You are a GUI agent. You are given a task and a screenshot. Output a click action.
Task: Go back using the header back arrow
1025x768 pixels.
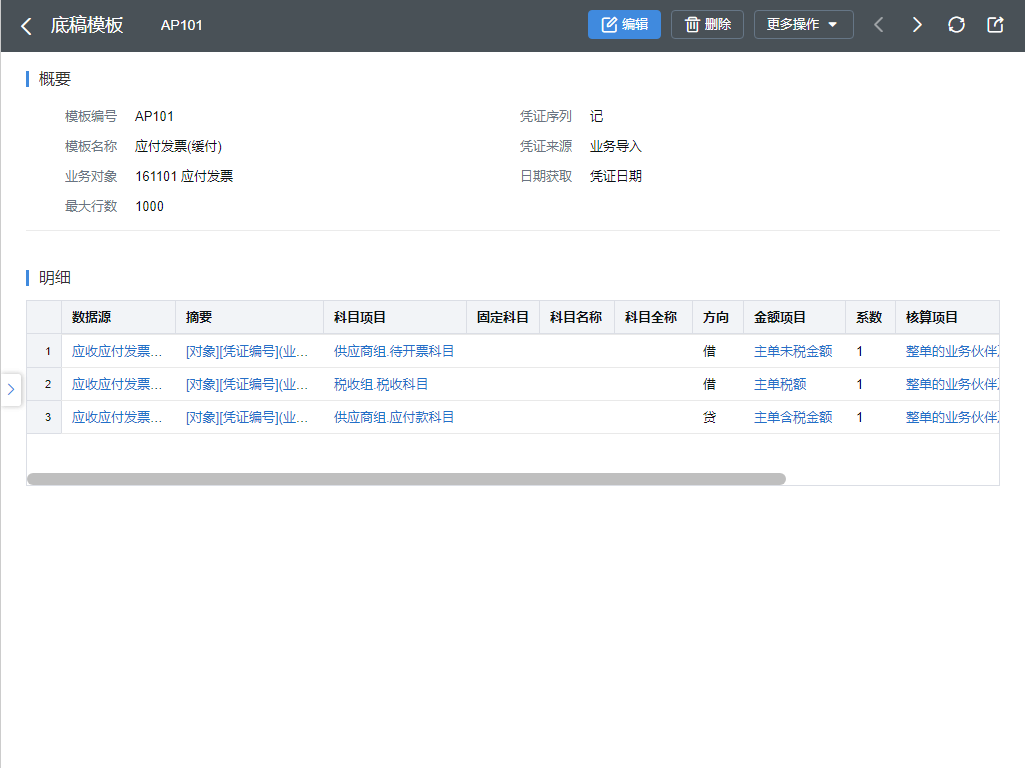click(x=26, y=26)
